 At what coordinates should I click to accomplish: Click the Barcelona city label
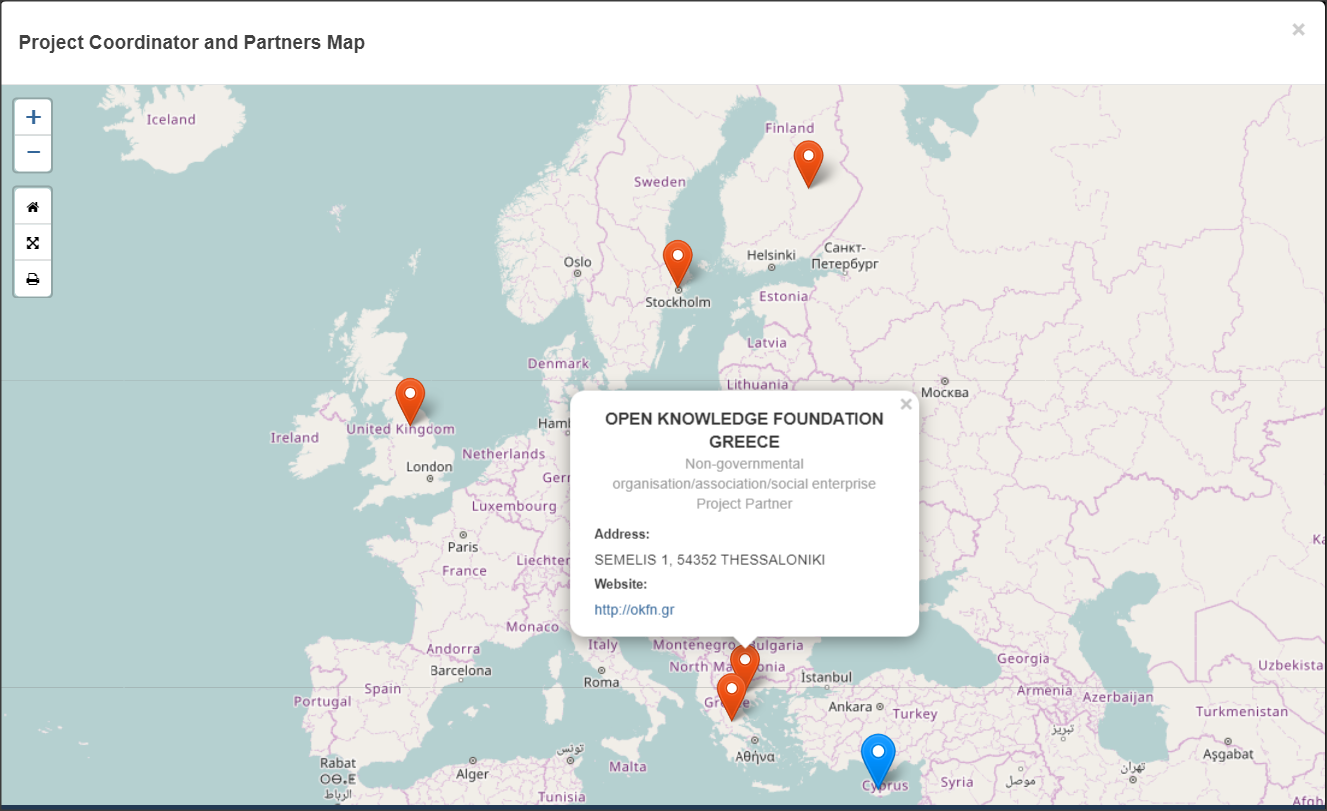[461, 671]
